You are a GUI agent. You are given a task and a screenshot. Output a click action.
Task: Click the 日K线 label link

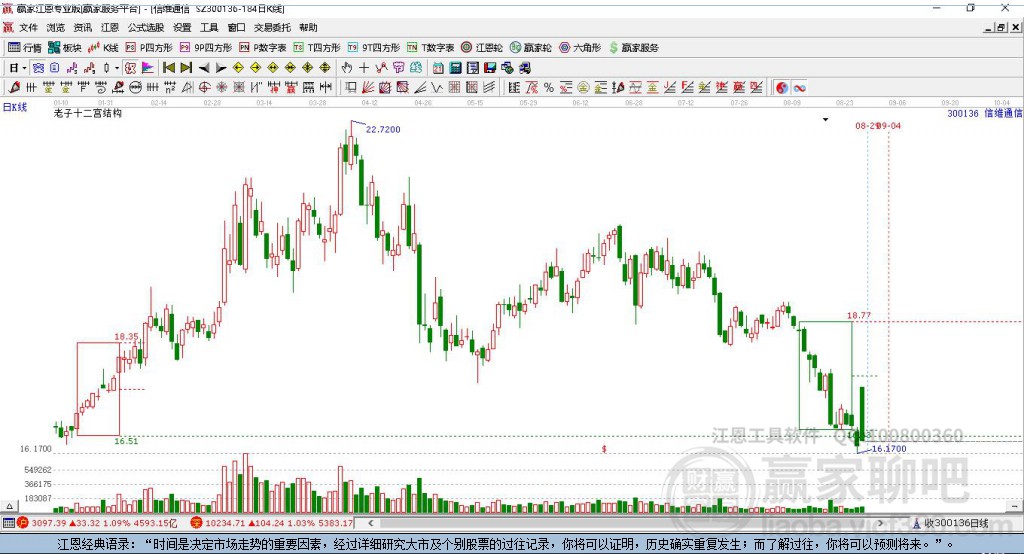[x=15, y=107]
